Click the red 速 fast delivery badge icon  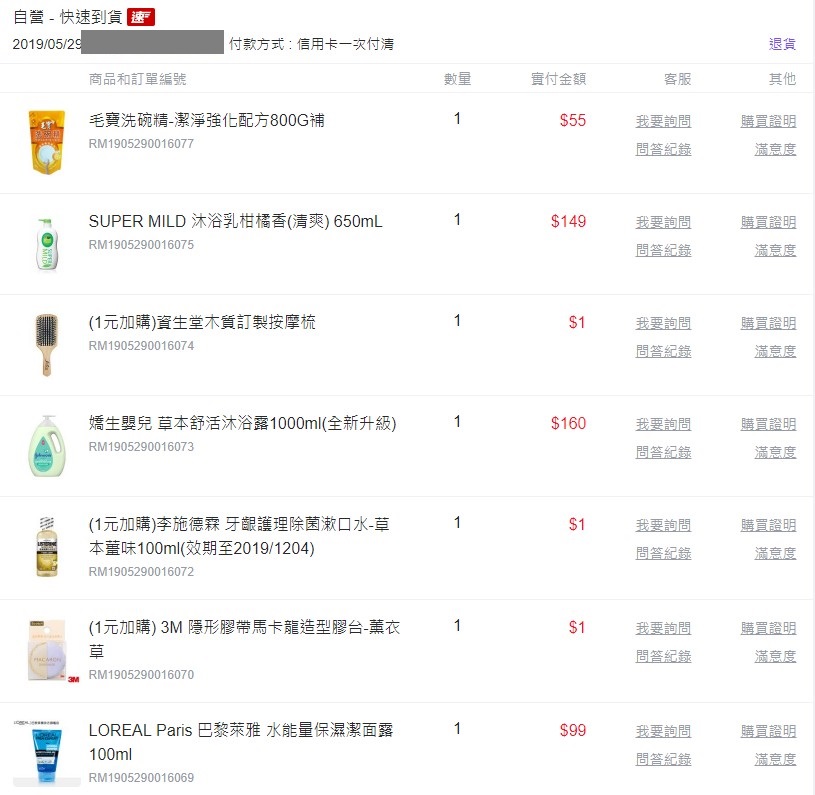pyautogui.click(x=141, y=18)
